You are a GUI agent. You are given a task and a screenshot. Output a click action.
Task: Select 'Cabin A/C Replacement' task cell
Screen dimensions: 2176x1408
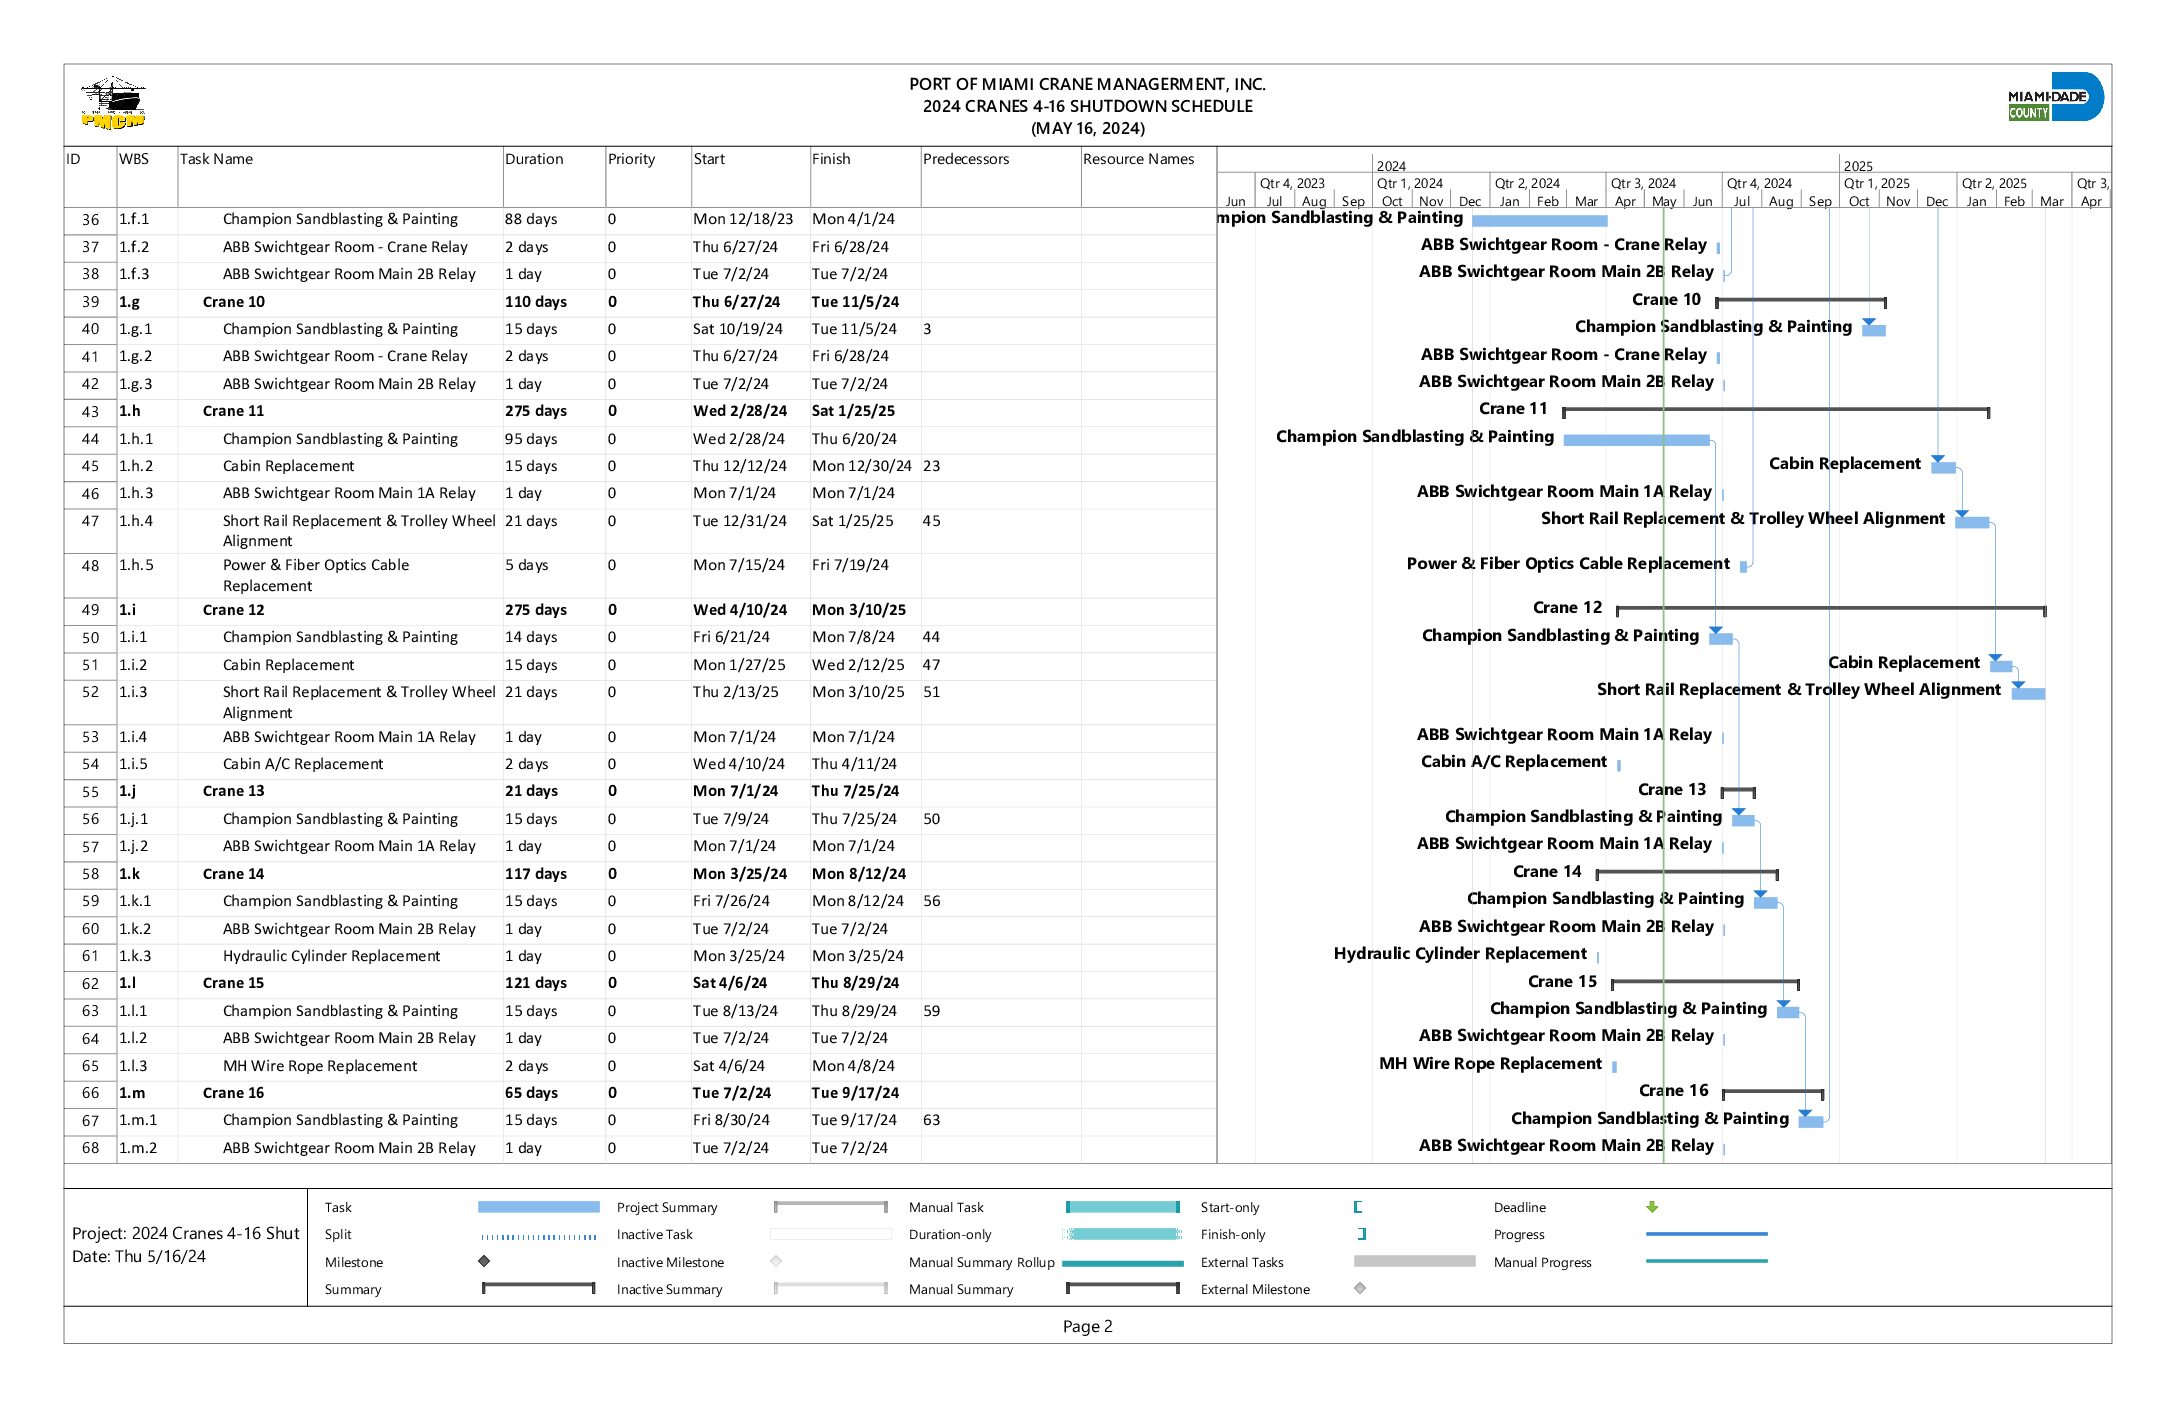(x=340, y=764)
